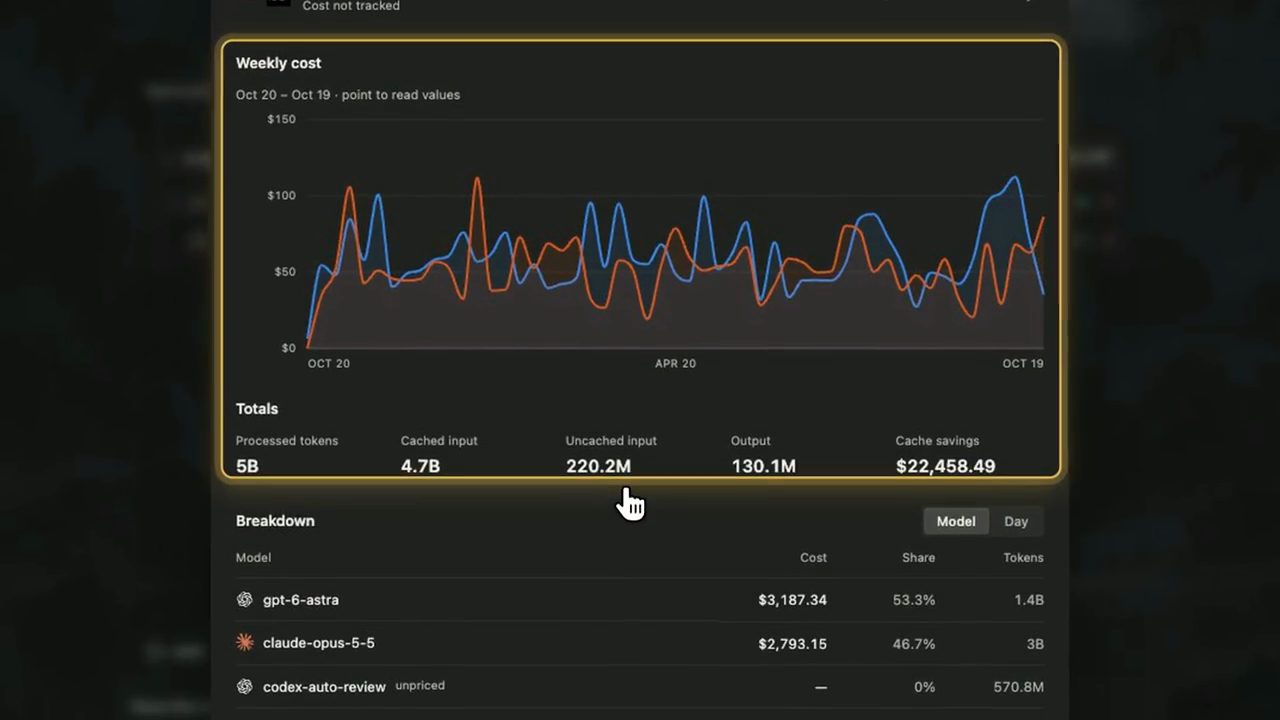The width and height of the screenshot is (1280, 720).
Task: Click the codex-auto-review model name
Action: click(x=324, y=687)
